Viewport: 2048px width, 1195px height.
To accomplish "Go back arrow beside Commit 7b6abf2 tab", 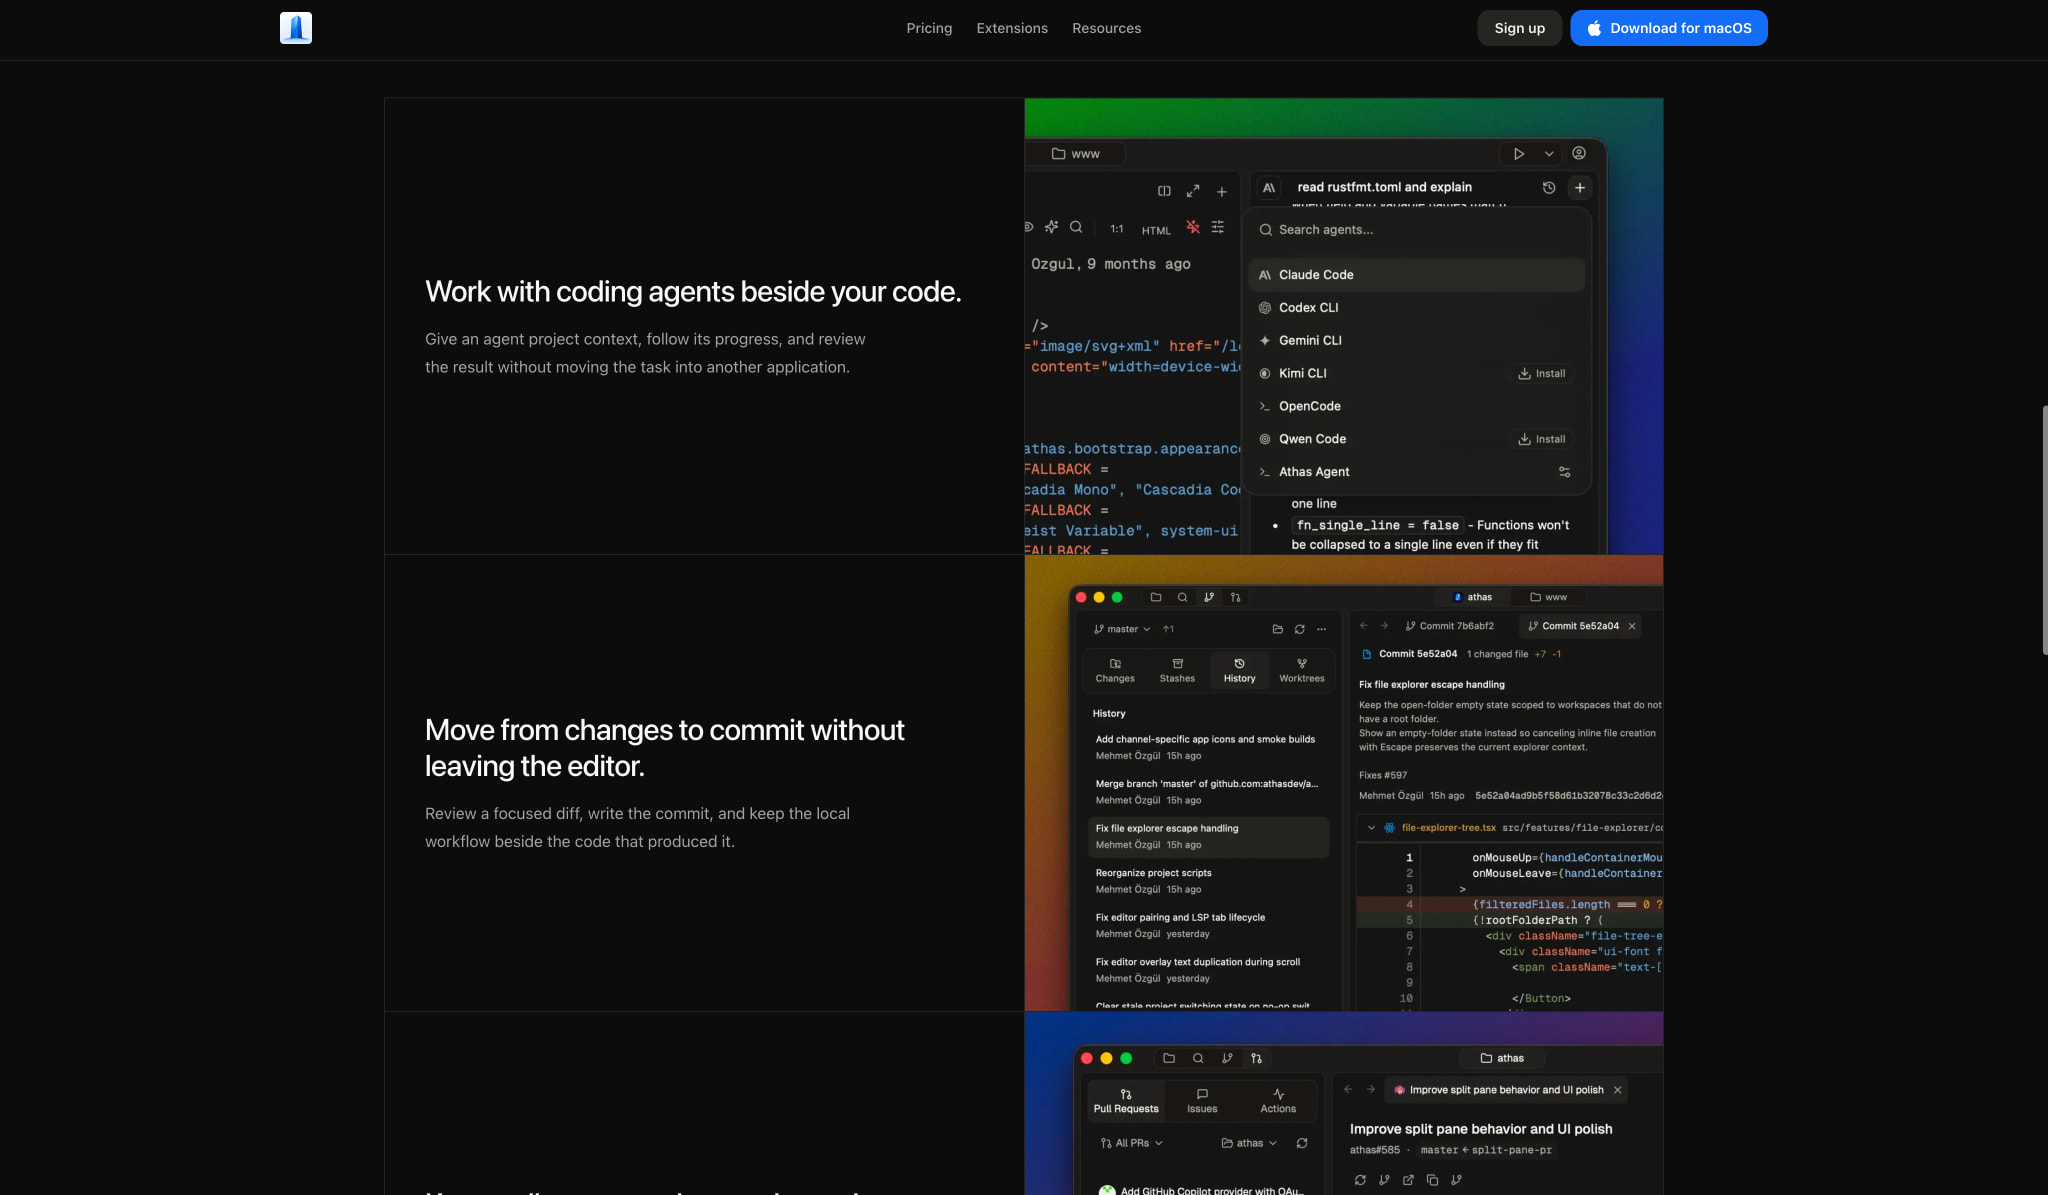I will (1363, 625).
